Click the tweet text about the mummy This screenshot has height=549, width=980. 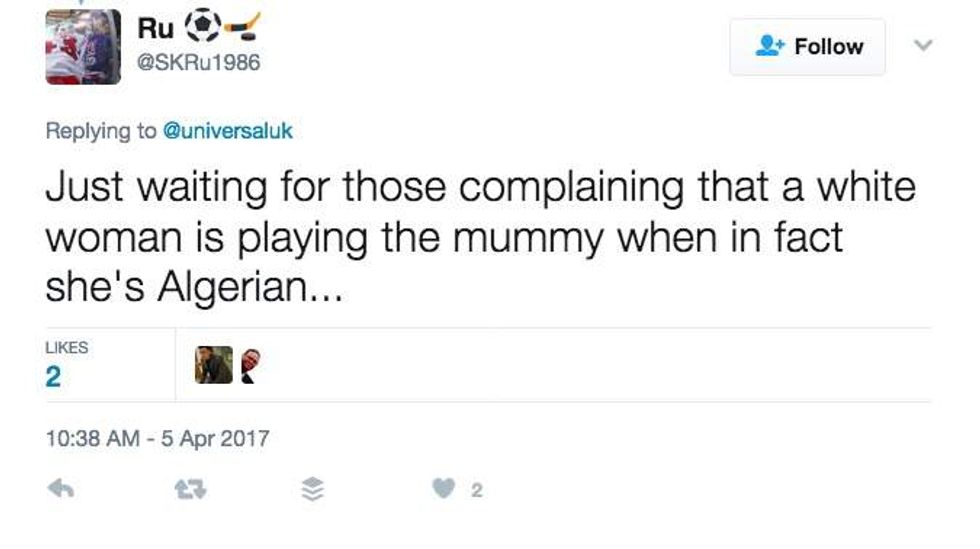(x=480, y=239)
